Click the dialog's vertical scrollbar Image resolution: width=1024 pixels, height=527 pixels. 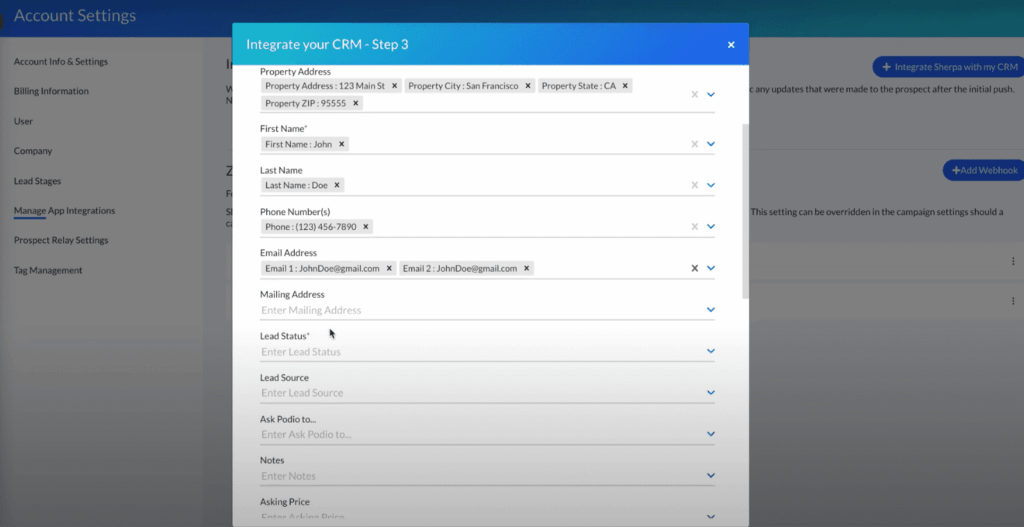tap(746, 211)
